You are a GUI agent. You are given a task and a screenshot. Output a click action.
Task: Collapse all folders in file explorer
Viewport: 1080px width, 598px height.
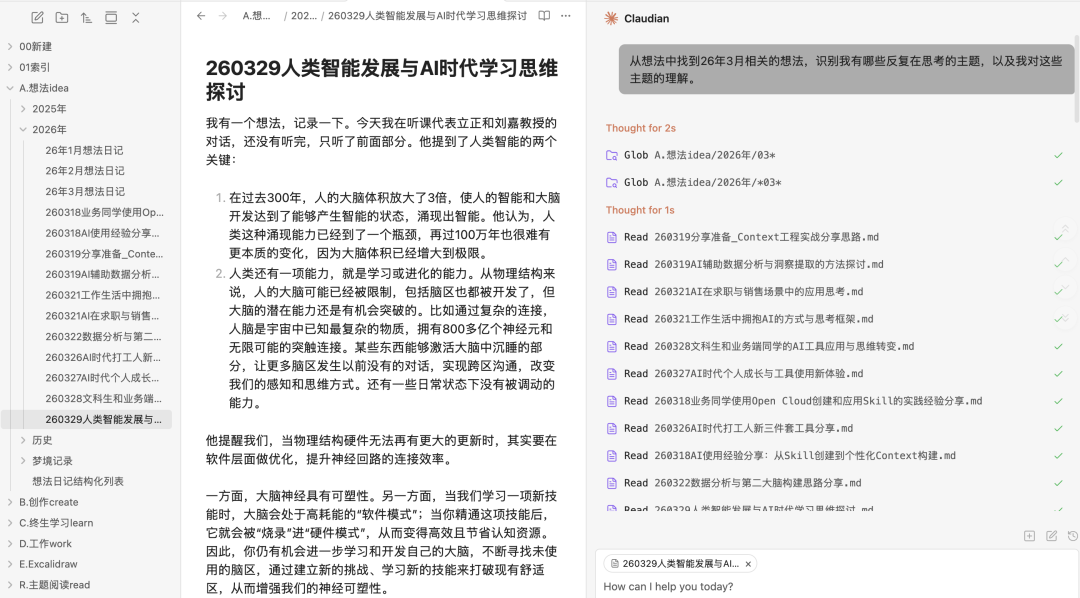point(136,18)
